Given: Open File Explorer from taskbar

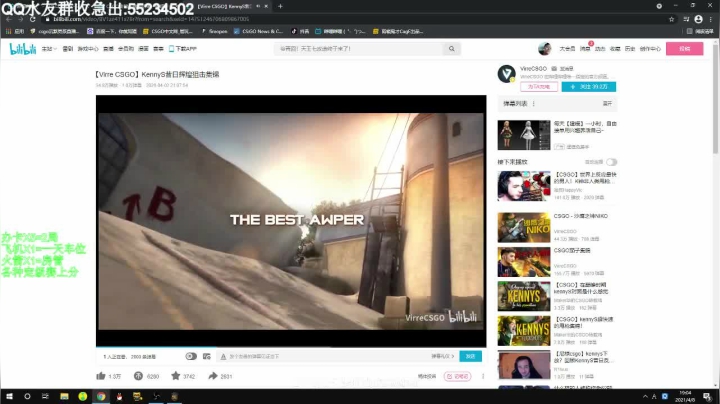Looking at the screenshot, I should tap(64, 396).
